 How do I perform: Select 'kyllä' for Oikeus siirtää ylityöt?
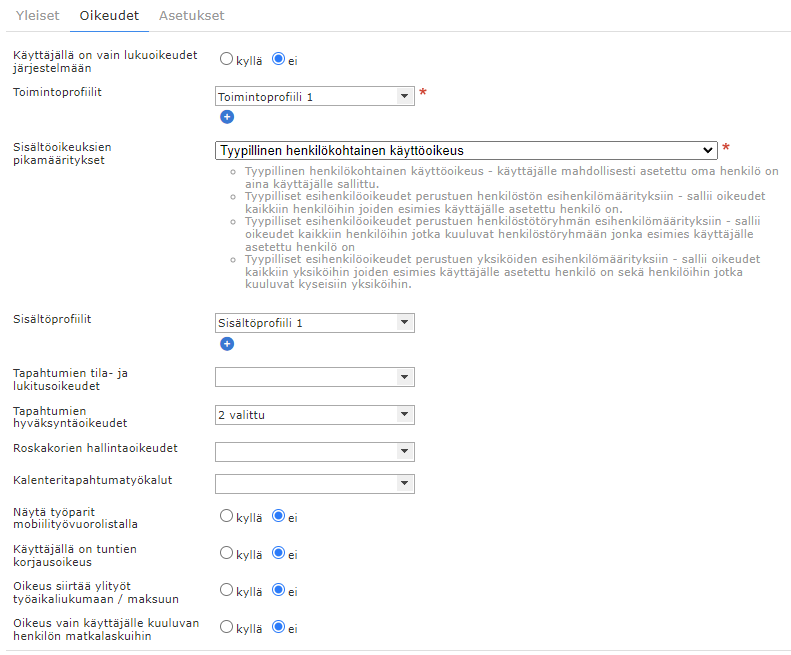(x=227, y=590)
